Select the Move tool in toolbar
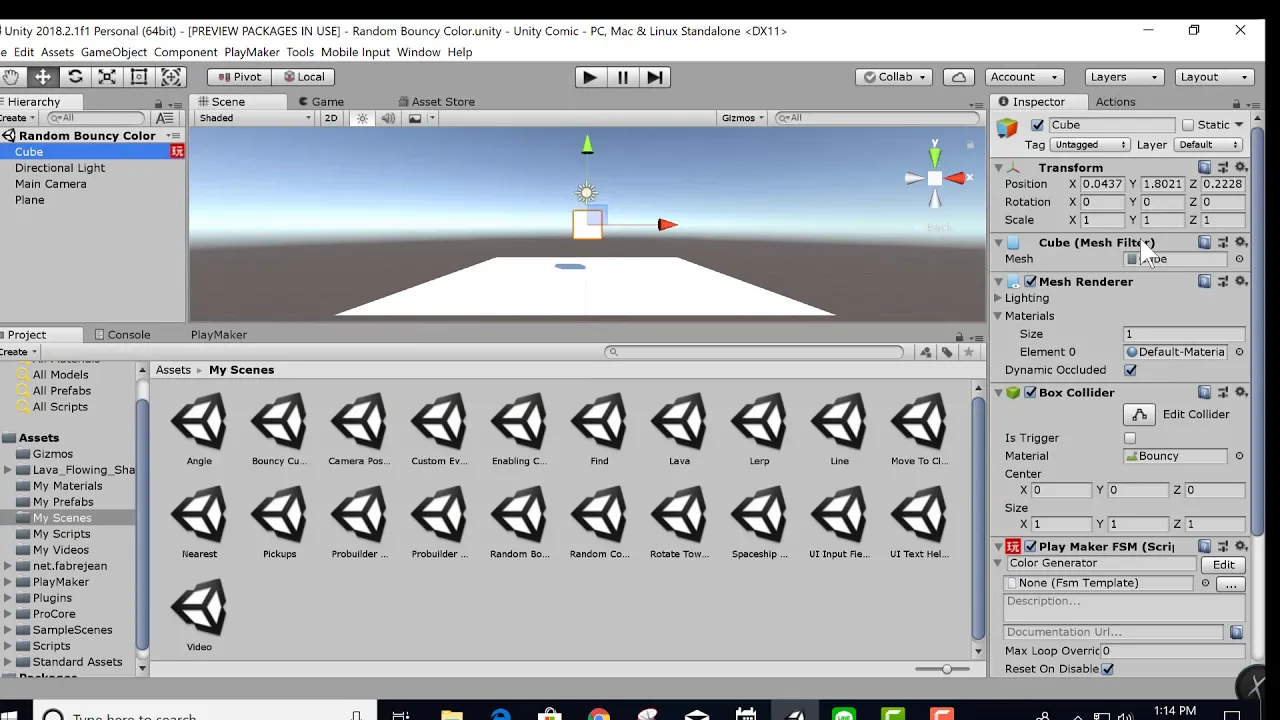1280x720 pixels. tap(43, 77)
